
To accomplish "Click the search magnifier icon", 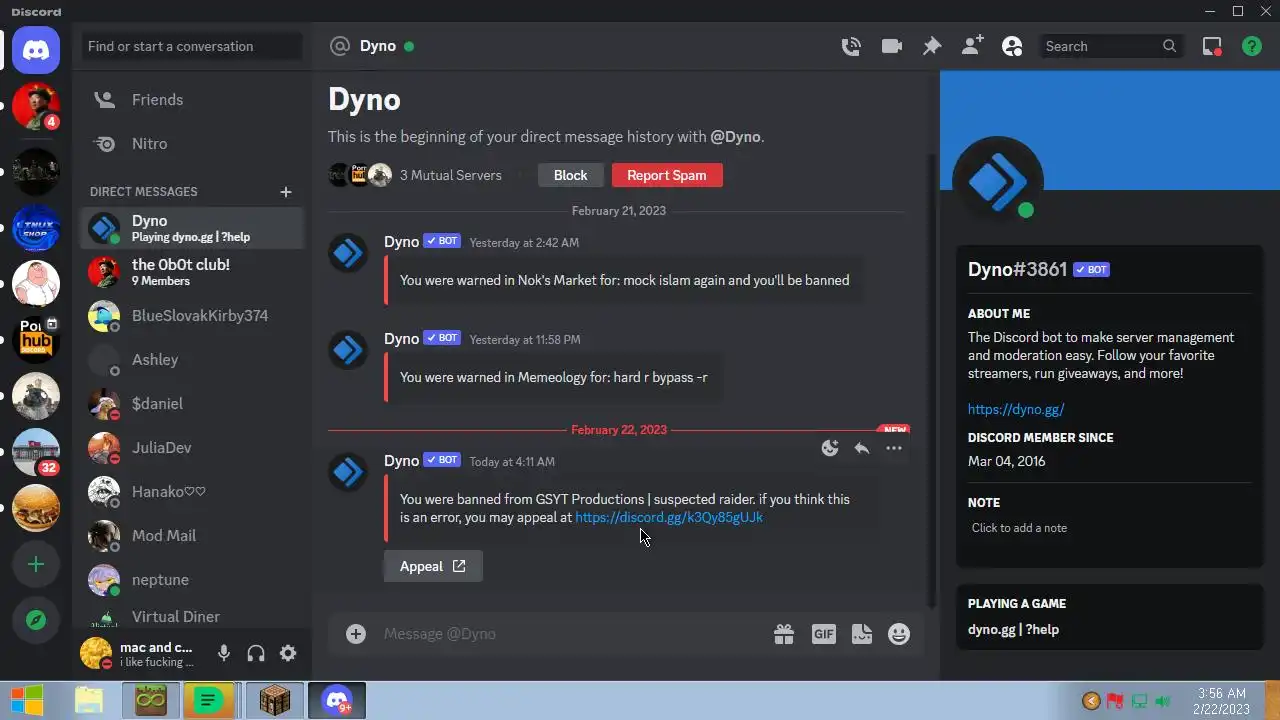I will [1169, 46].
